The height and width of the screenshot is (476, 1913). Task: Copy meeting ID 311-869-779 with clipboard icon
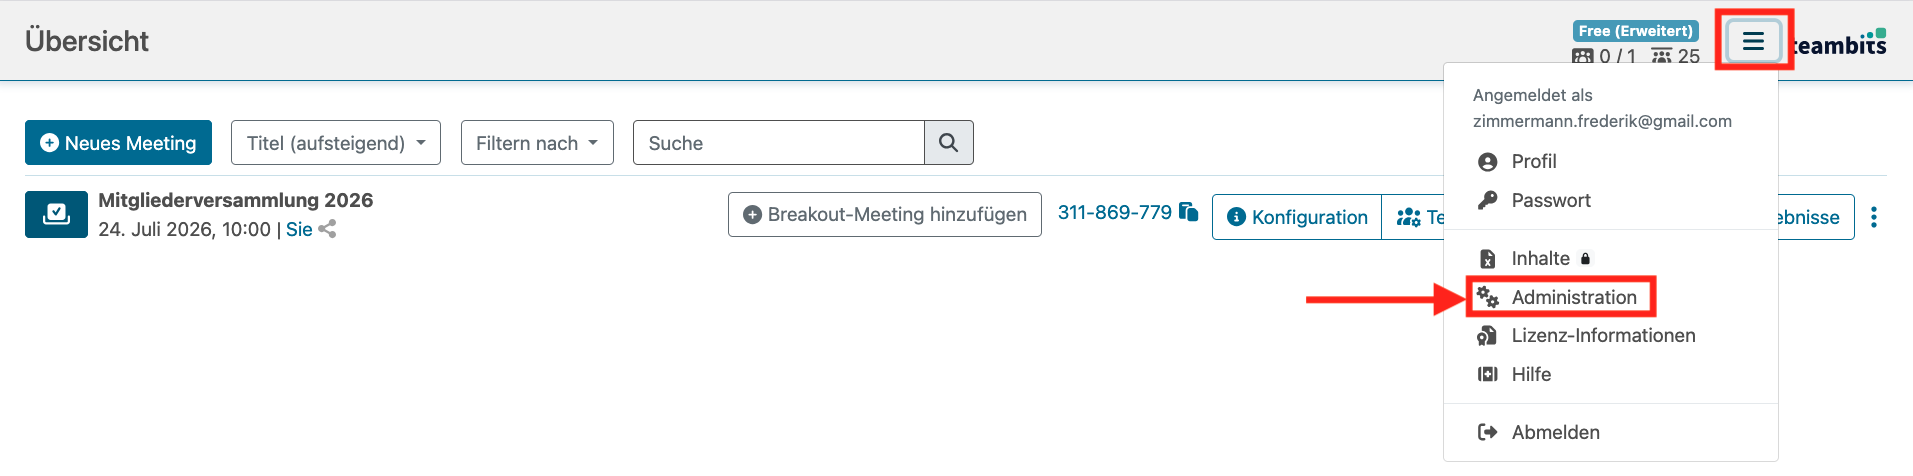click(x=1188, y=212)
